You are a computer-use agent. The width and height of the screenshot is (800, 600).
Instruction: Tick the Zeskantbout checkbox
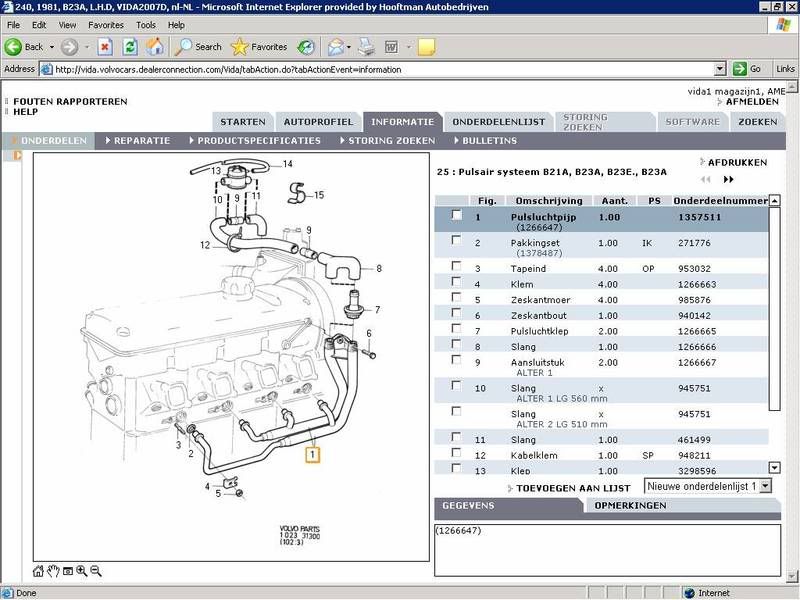pyautogui.click(x=457, y=313)
